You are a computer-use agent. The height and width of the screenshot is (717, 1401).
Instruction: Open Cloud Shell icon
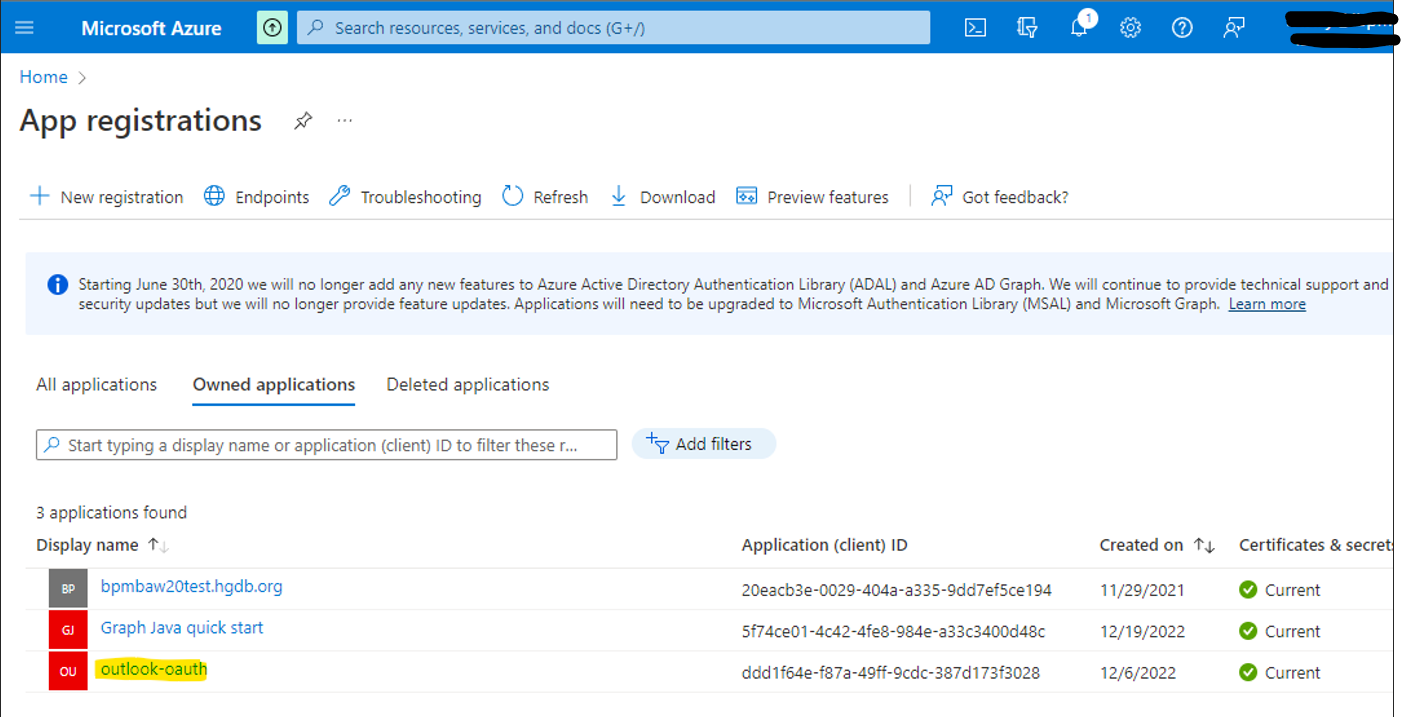click(x=975, y=28)
